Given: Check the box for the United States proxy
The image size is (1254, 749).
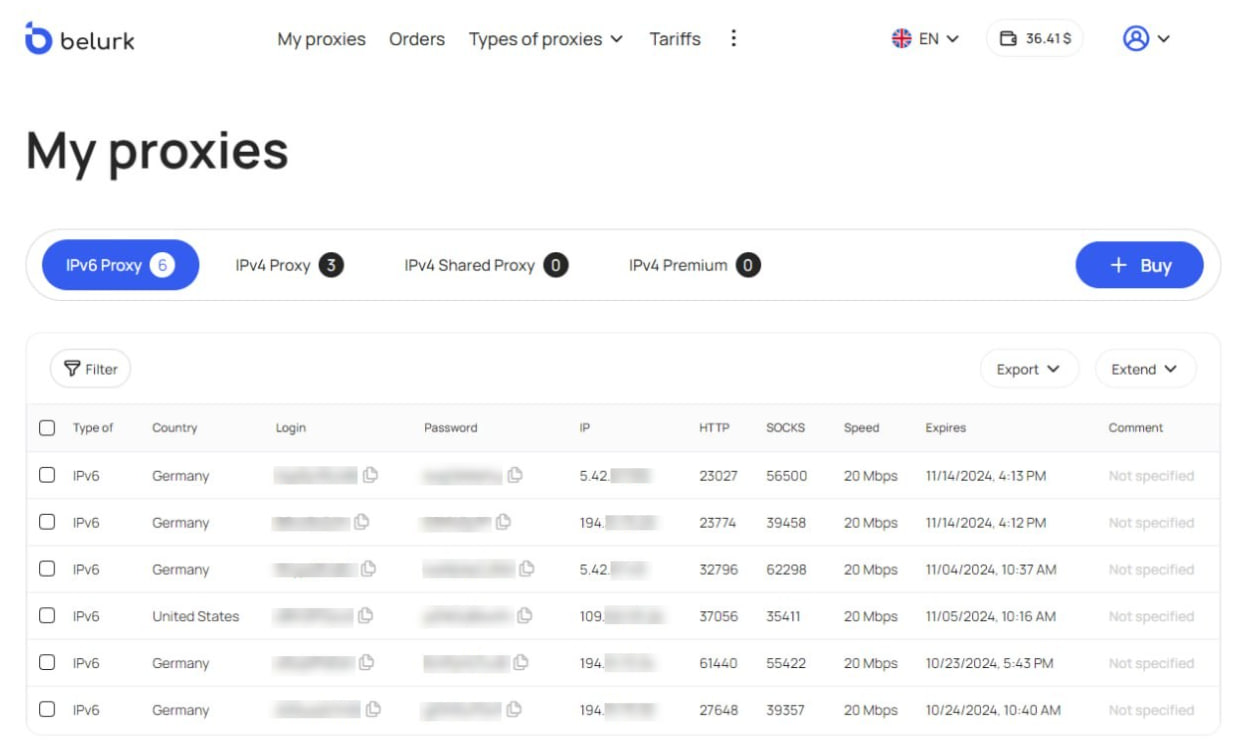Looking at the screenshot, I should point(47,616).
